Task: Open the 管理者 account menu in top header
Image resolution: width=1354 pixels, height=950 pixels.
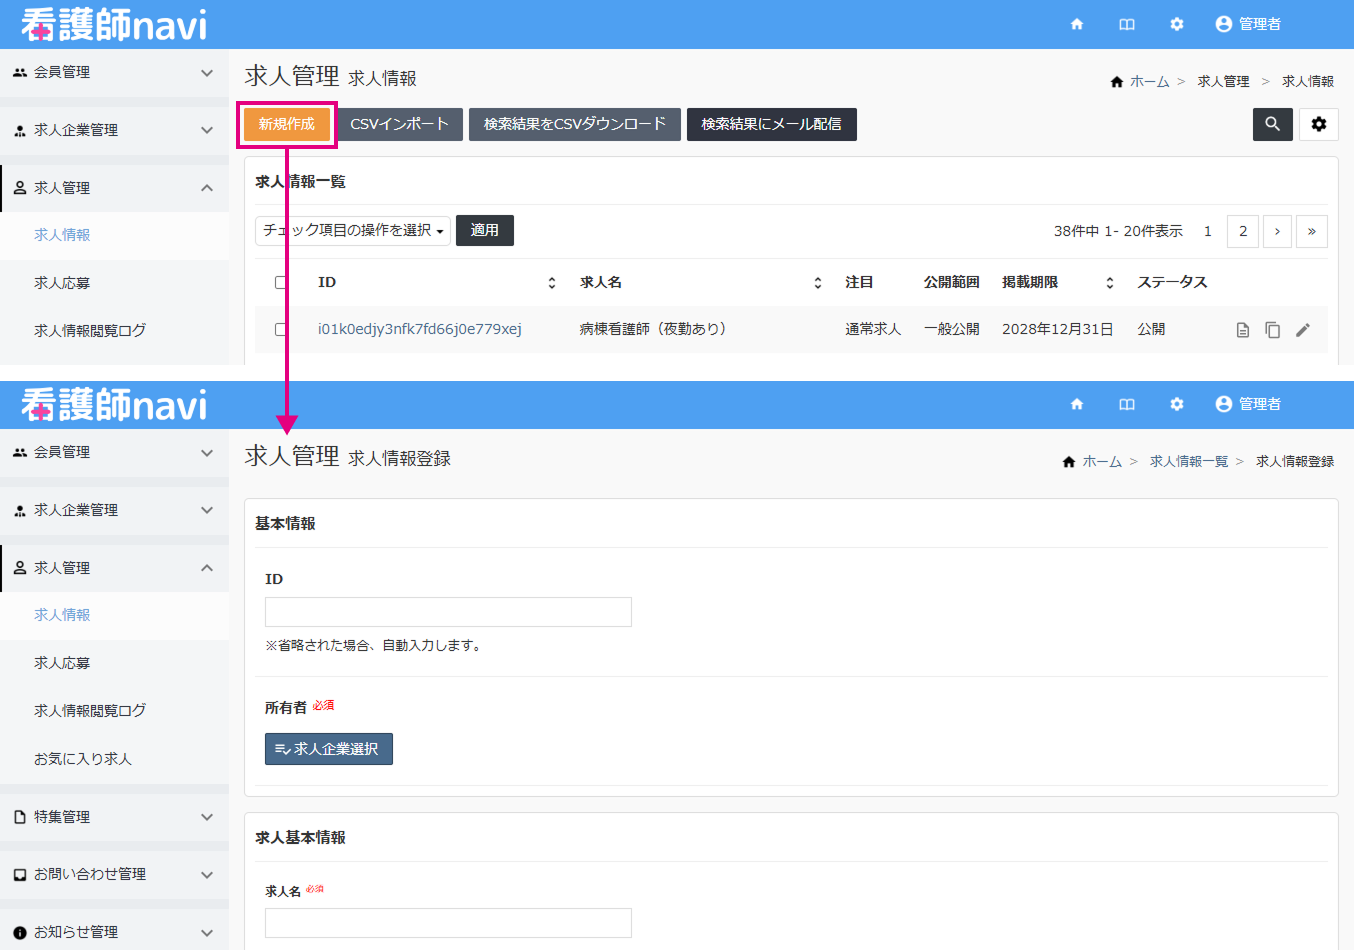Action: [x=1248, y=24]
